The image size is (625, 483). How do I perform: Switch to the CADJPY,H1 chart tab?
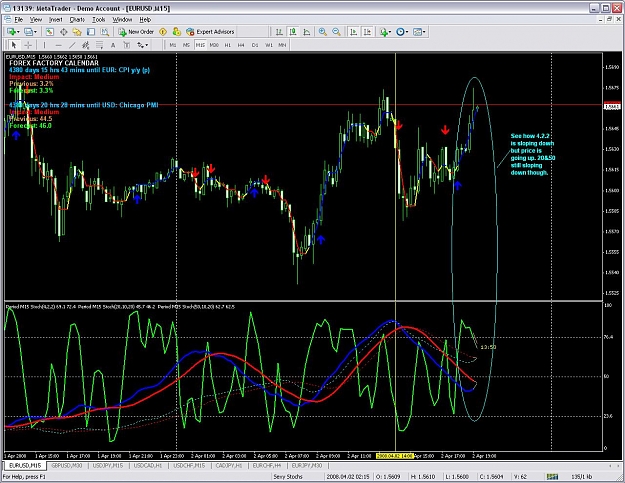(229, 465)
